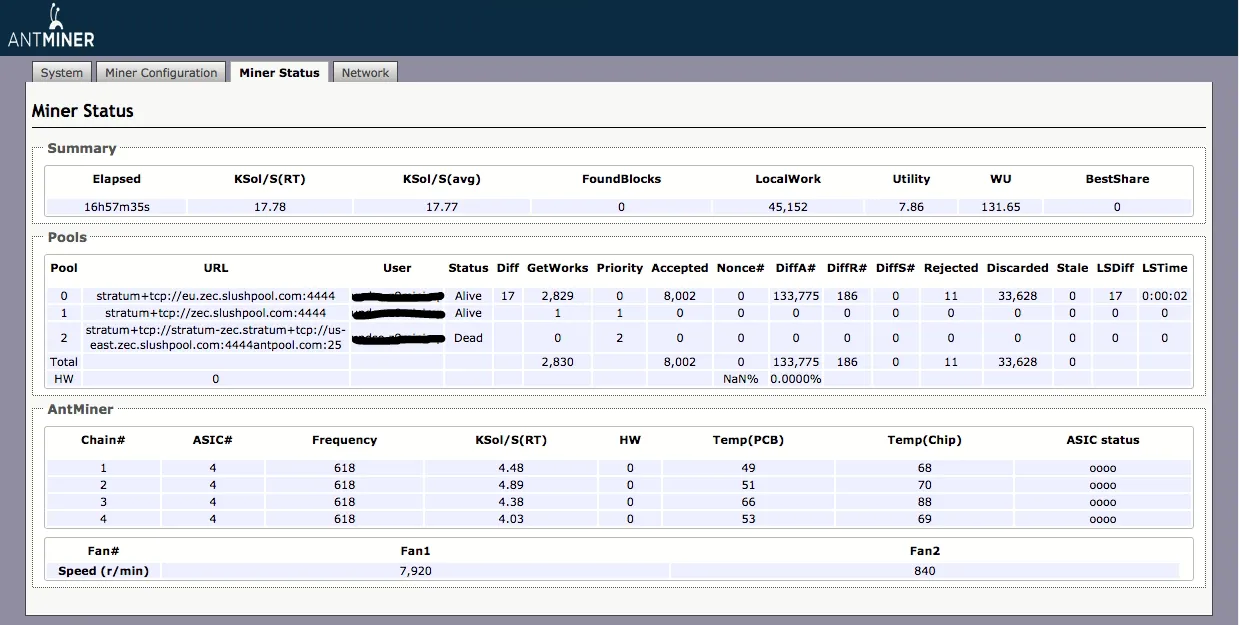Click the Frequency column header
1239x625 pixels.
coord(344,440)
